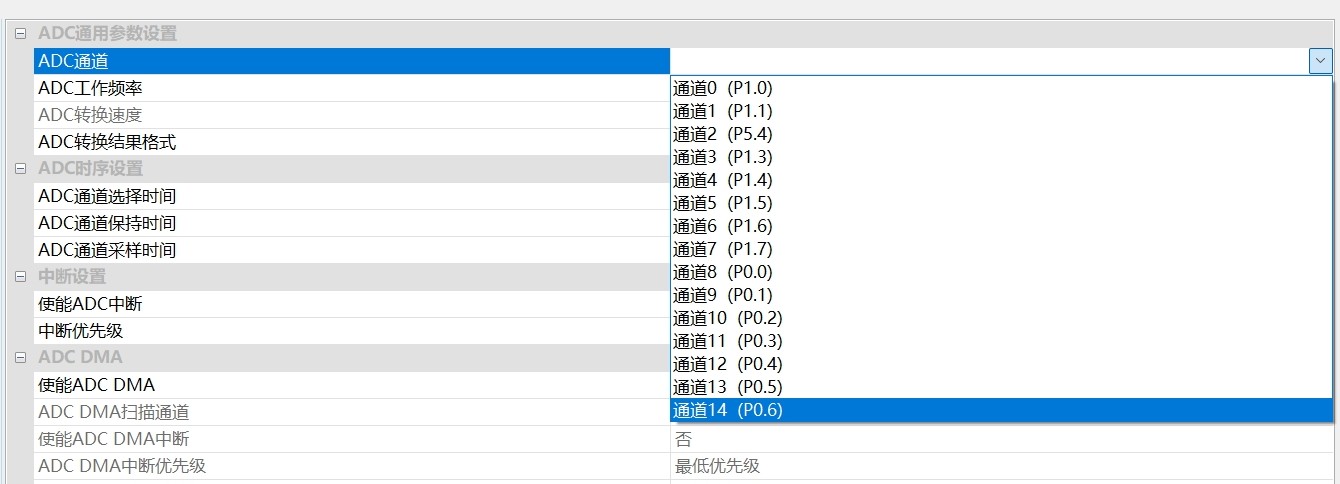1340x484 pixels.
Task: Collapse the ADC时序设置 section
Action: pos(20,169)
